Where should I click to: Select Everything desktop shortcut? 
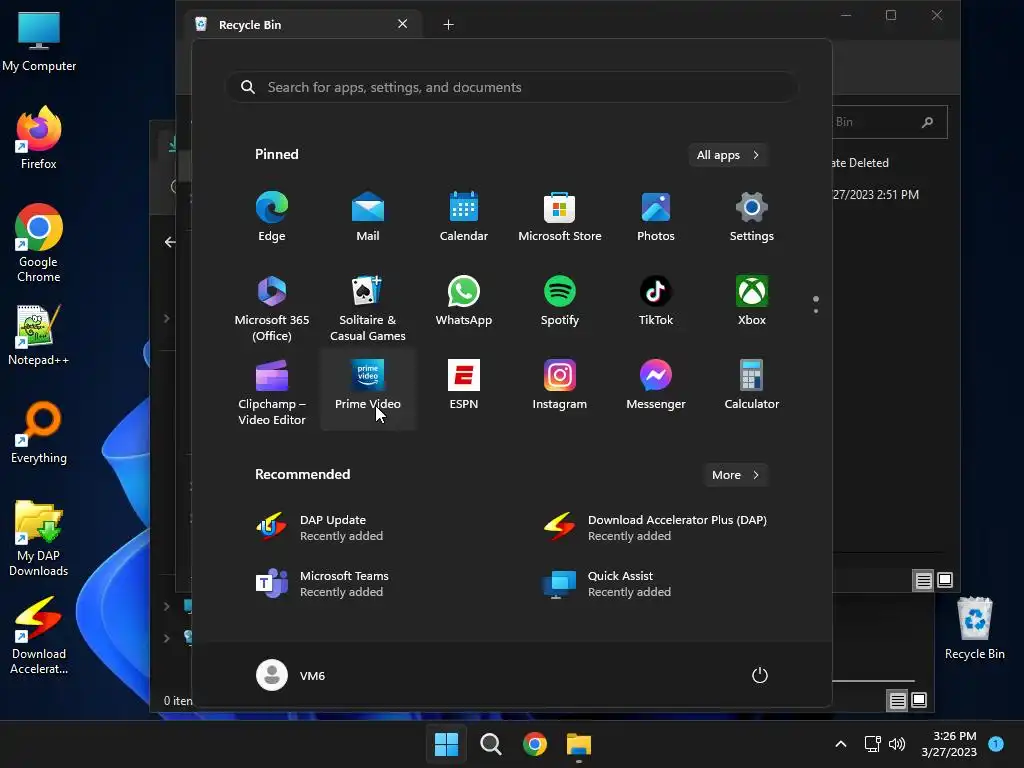(x=39, y=433)
